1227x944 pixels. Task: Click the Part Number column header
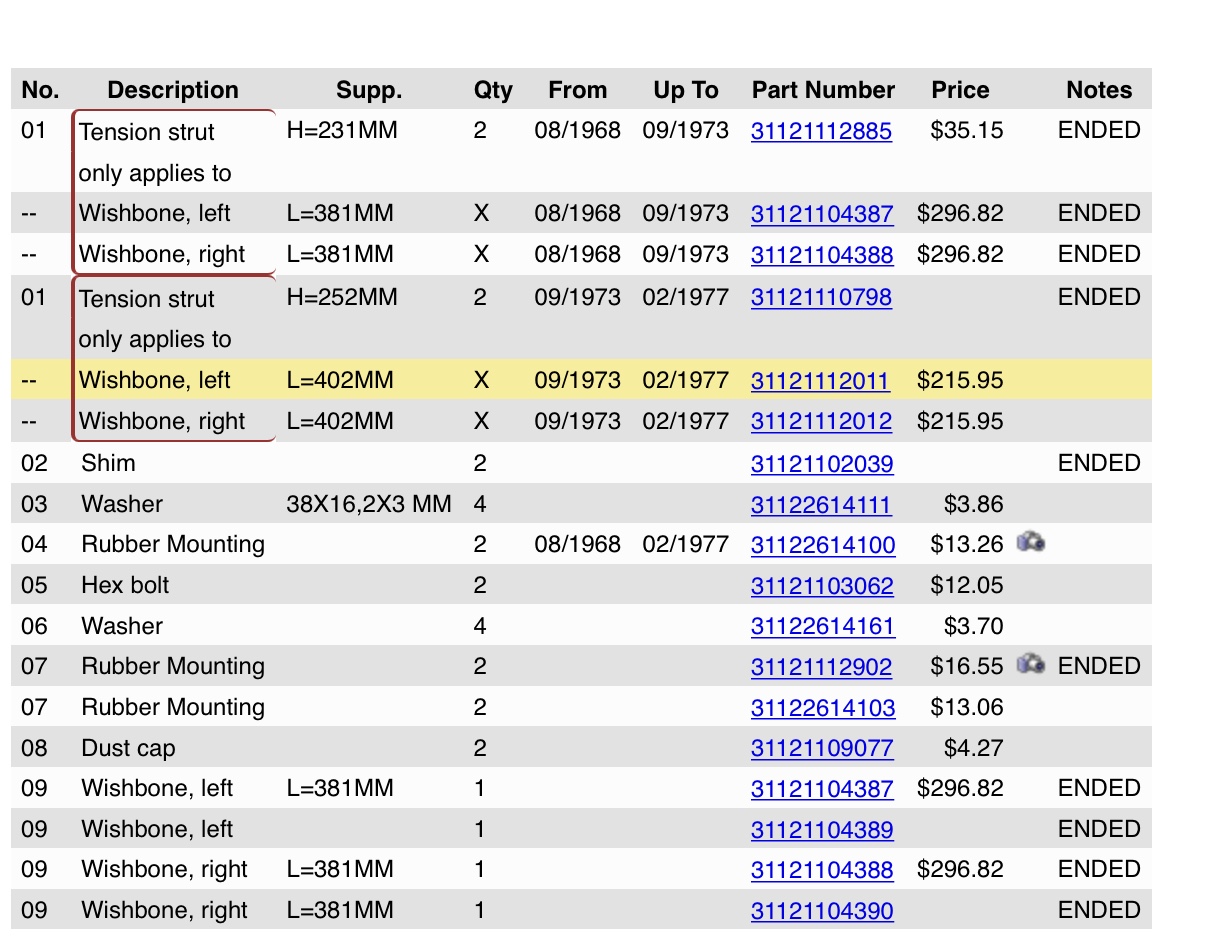click(823, 90)
